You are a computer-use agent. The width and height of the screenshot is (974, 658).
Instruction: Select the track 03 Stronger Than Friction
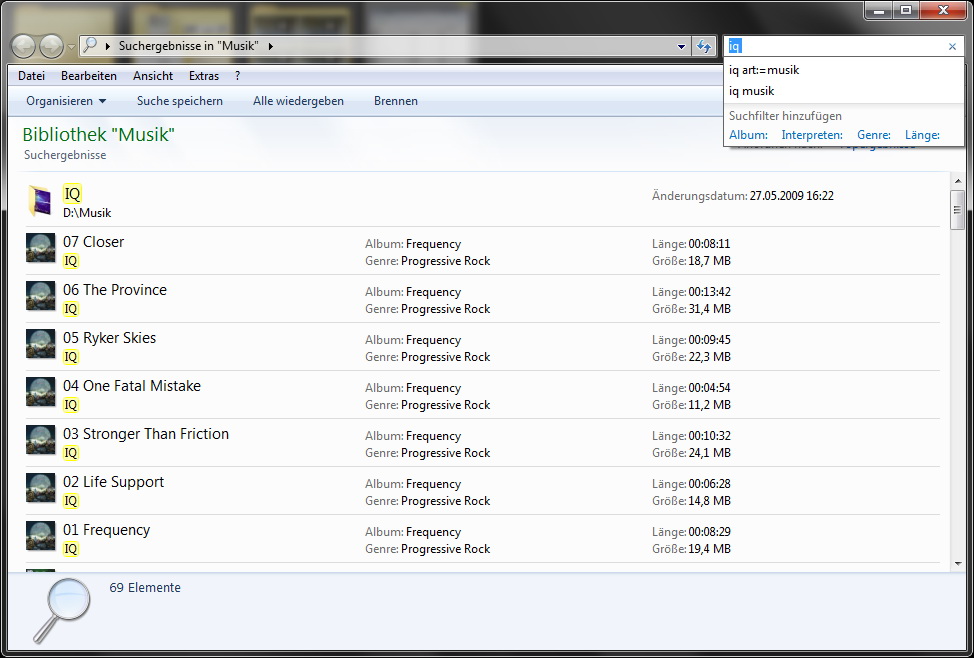coord(146,434)
